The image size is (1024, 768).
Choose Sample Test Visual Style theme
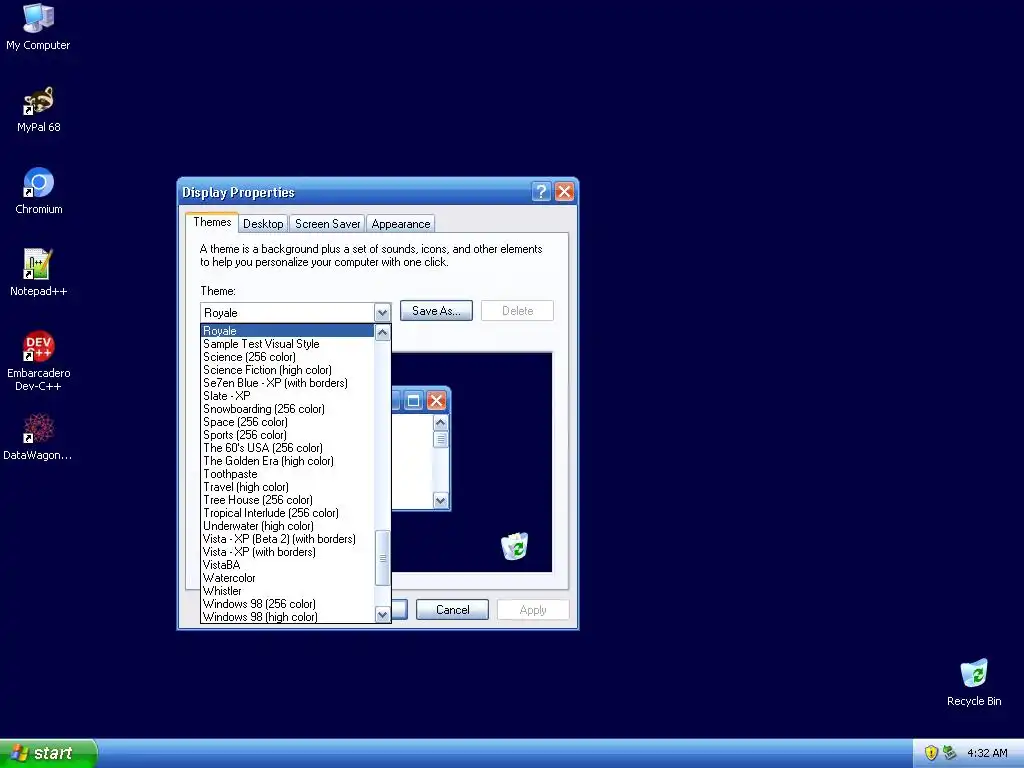(x=287, y=344)
